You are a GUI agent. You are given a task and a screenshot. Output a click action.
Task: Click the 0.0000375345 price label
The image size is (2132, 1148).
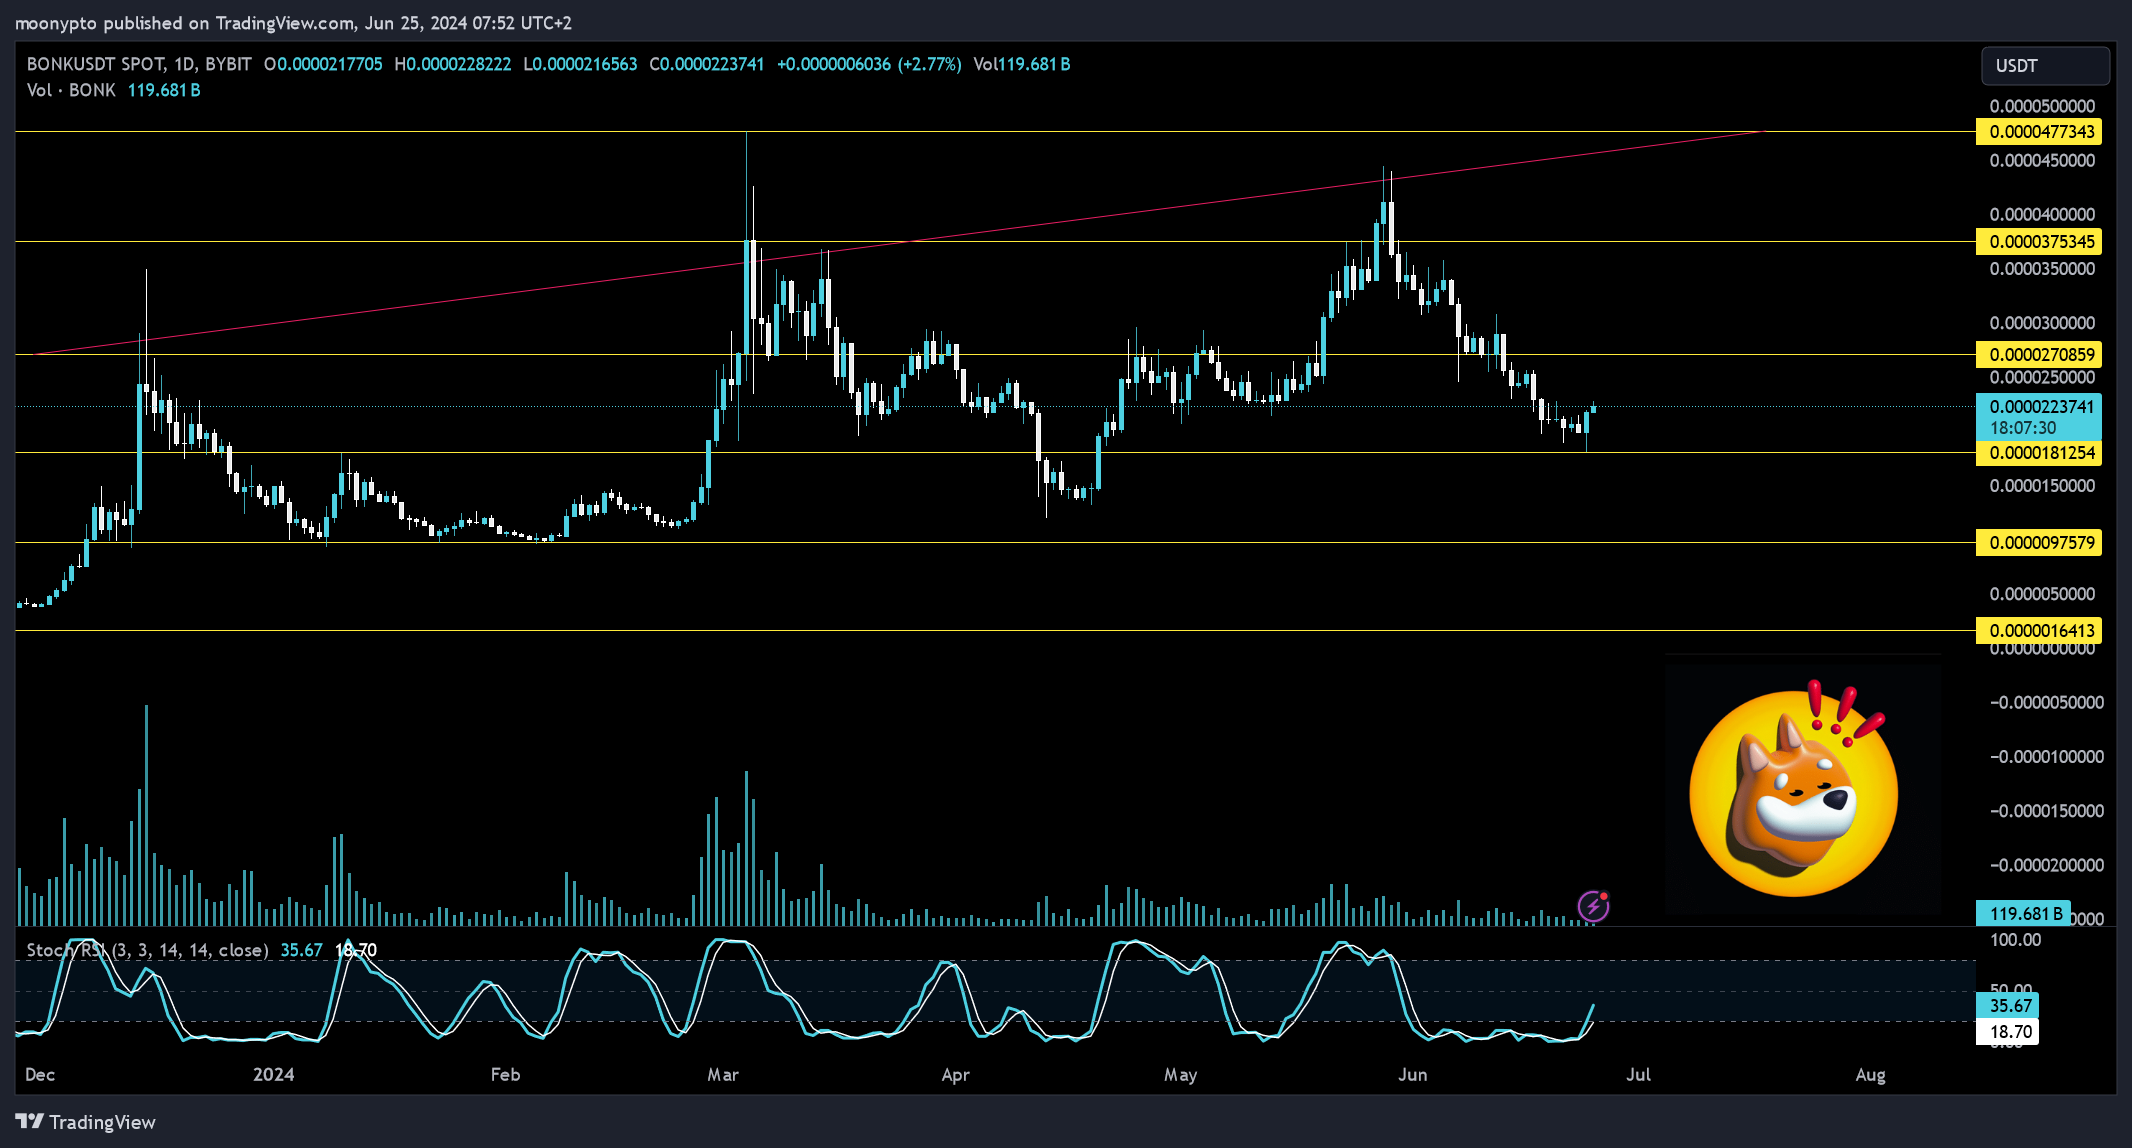coord(2039,242)
